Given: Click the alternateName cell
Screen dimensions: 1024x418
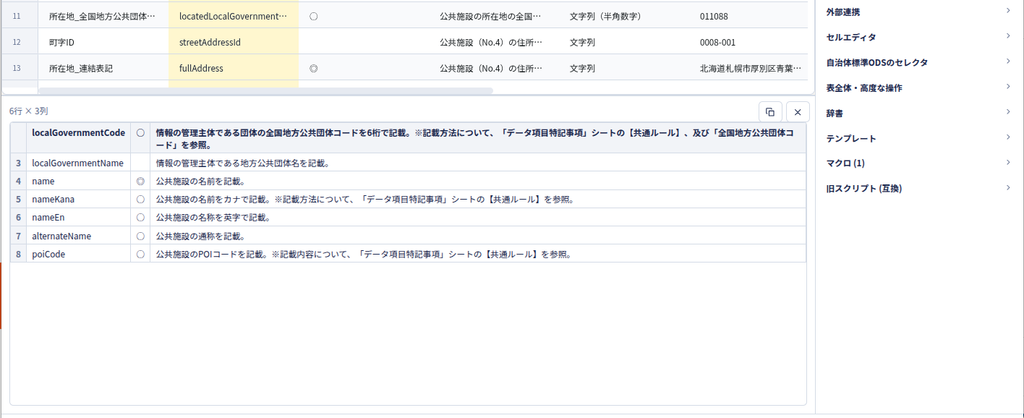Looking at the screenshot, I should (x=78, y=236).
